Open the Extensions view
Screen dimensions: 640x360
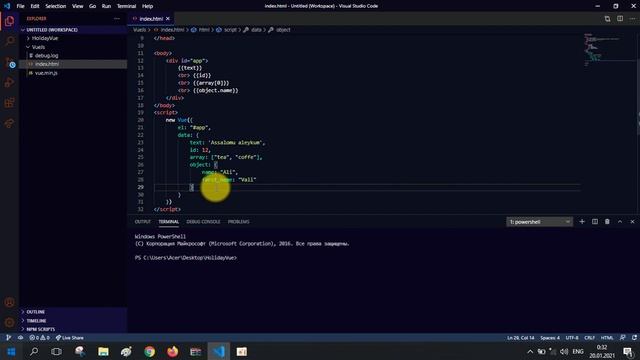[9, 103]
